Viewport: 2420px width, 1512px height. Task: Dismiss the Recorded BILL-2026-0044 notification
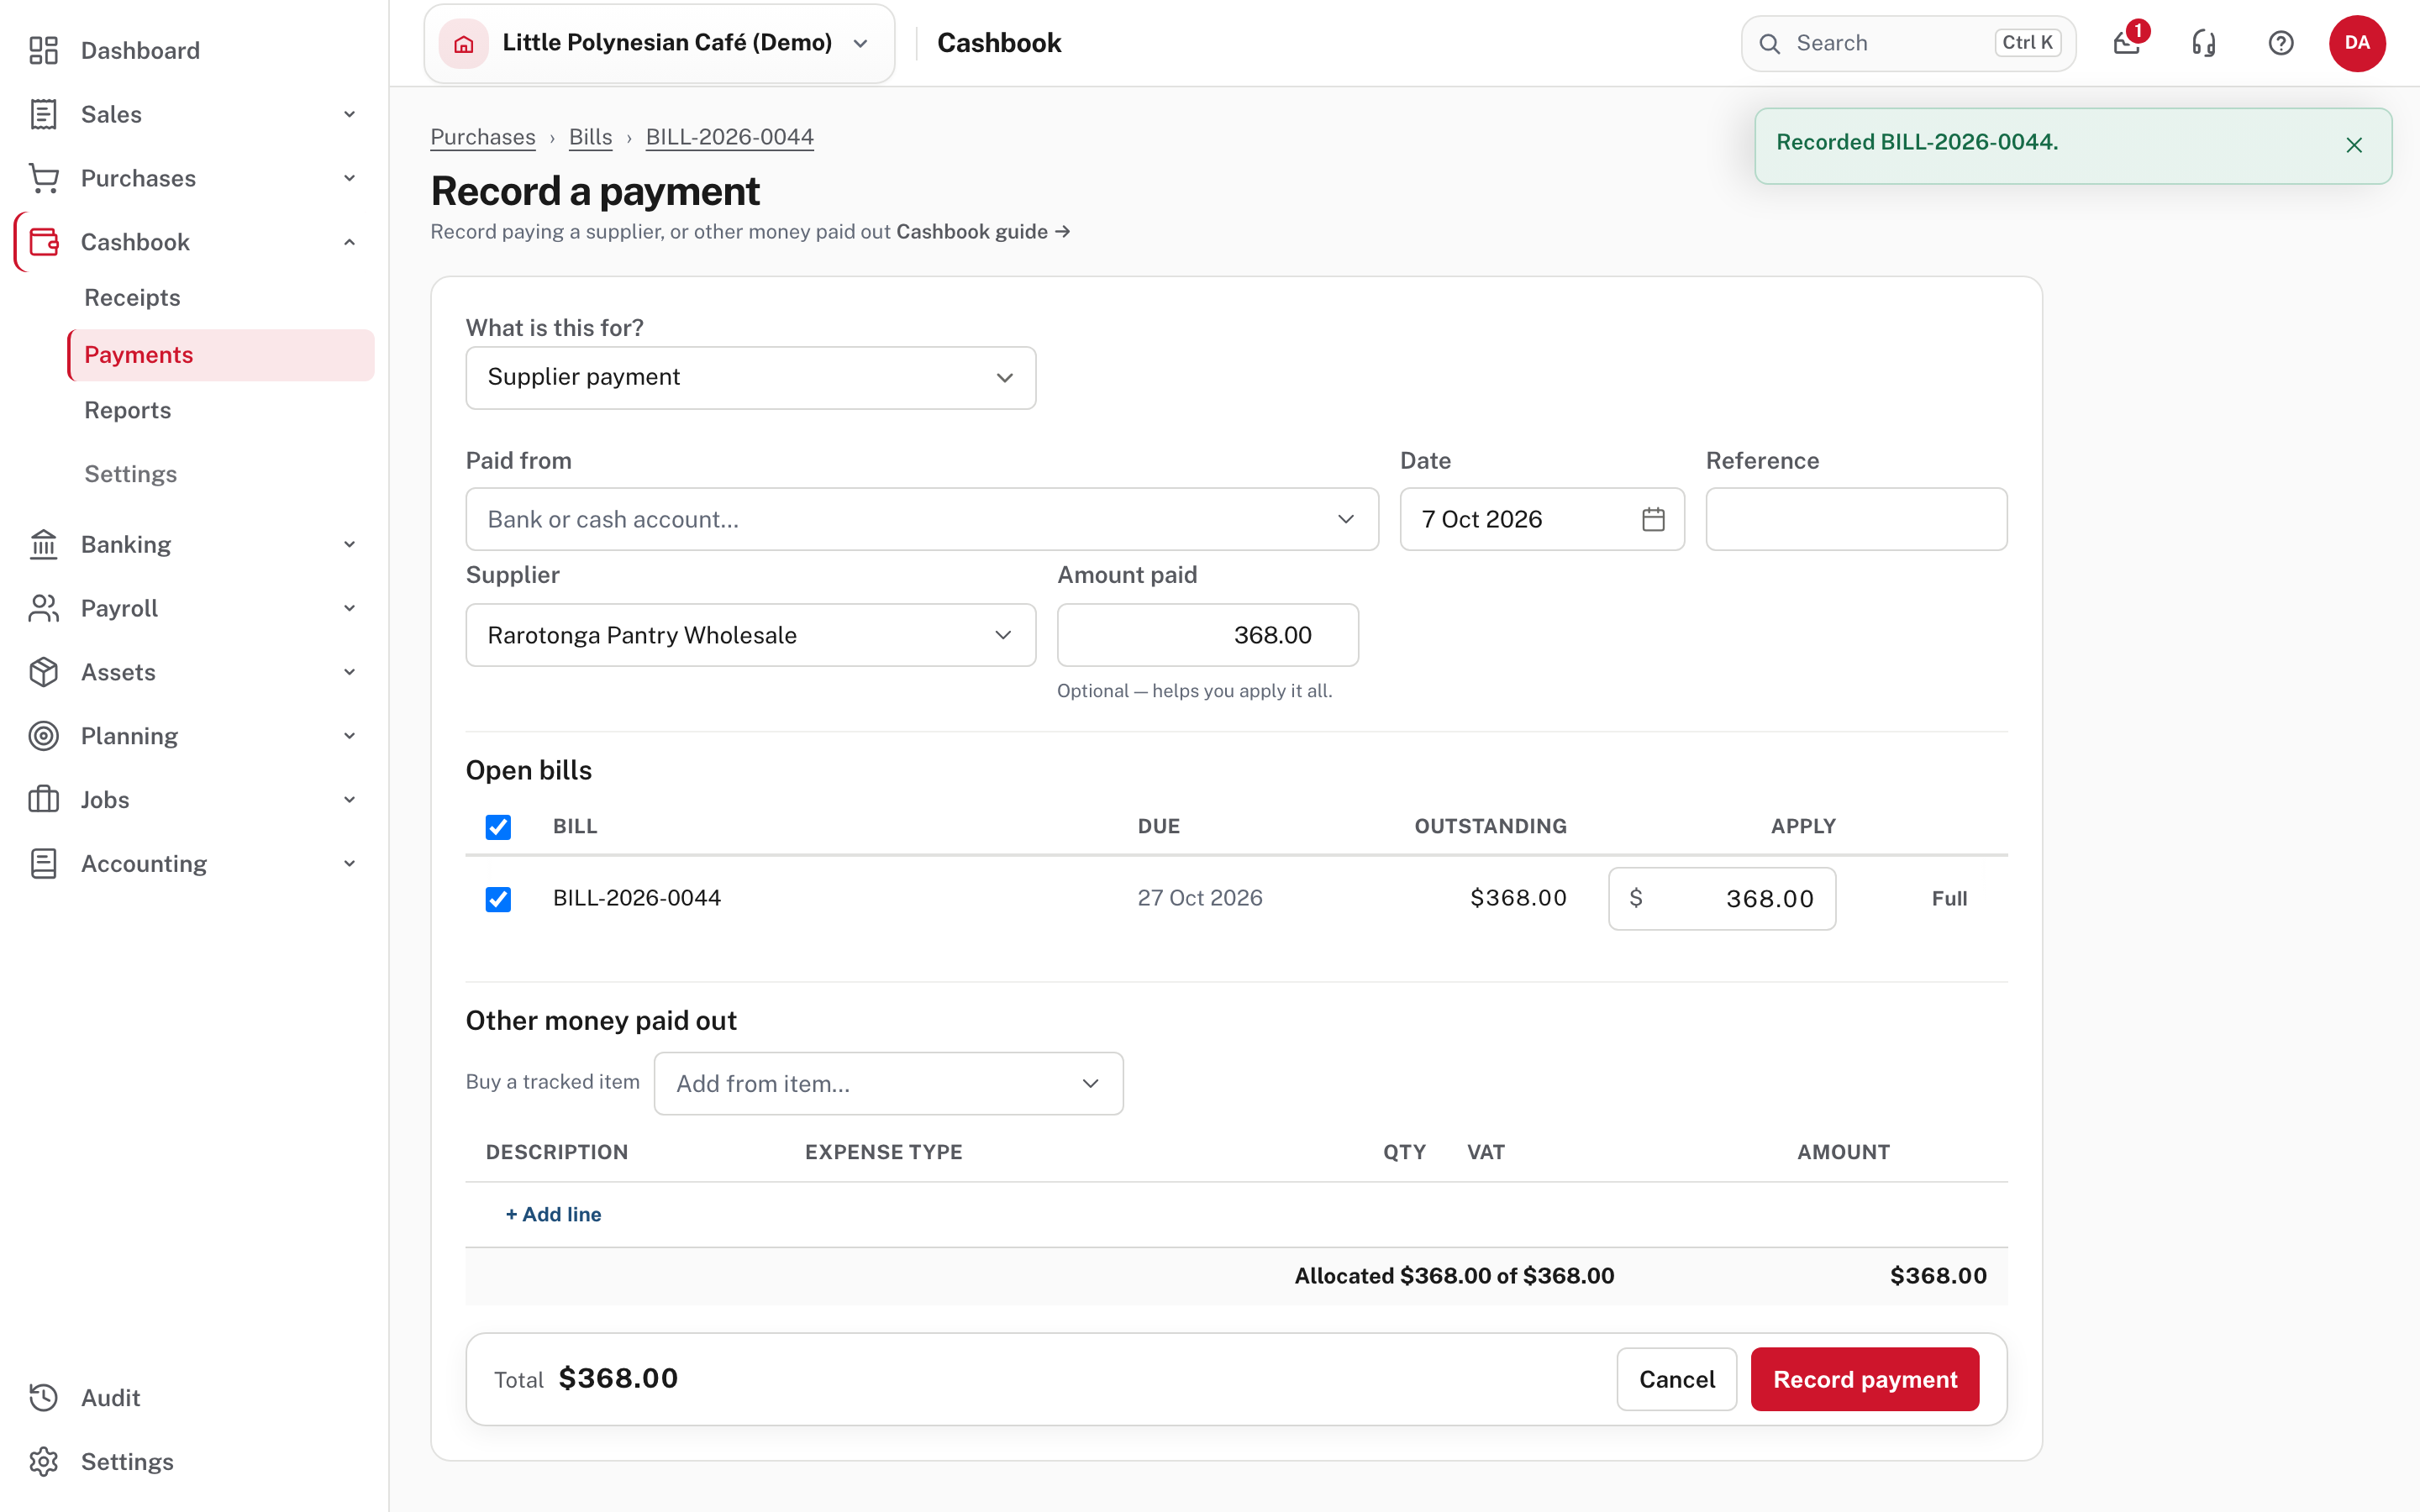(2354, 145)
